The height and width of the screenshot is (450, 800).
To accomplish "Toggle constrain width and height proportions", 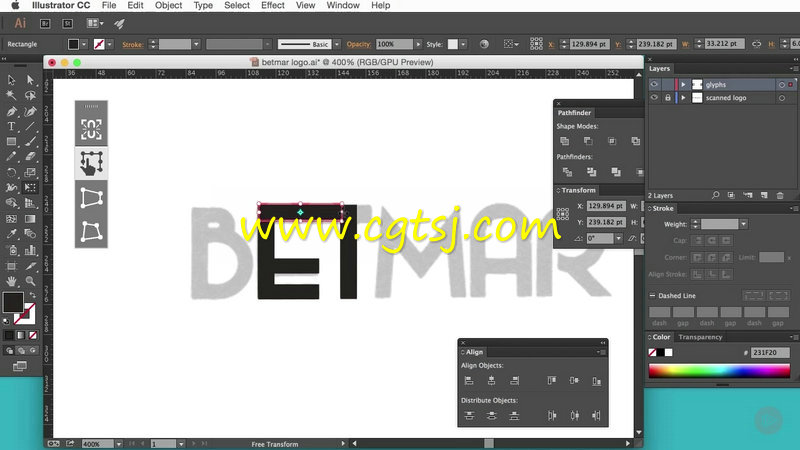I will point(757,44).
